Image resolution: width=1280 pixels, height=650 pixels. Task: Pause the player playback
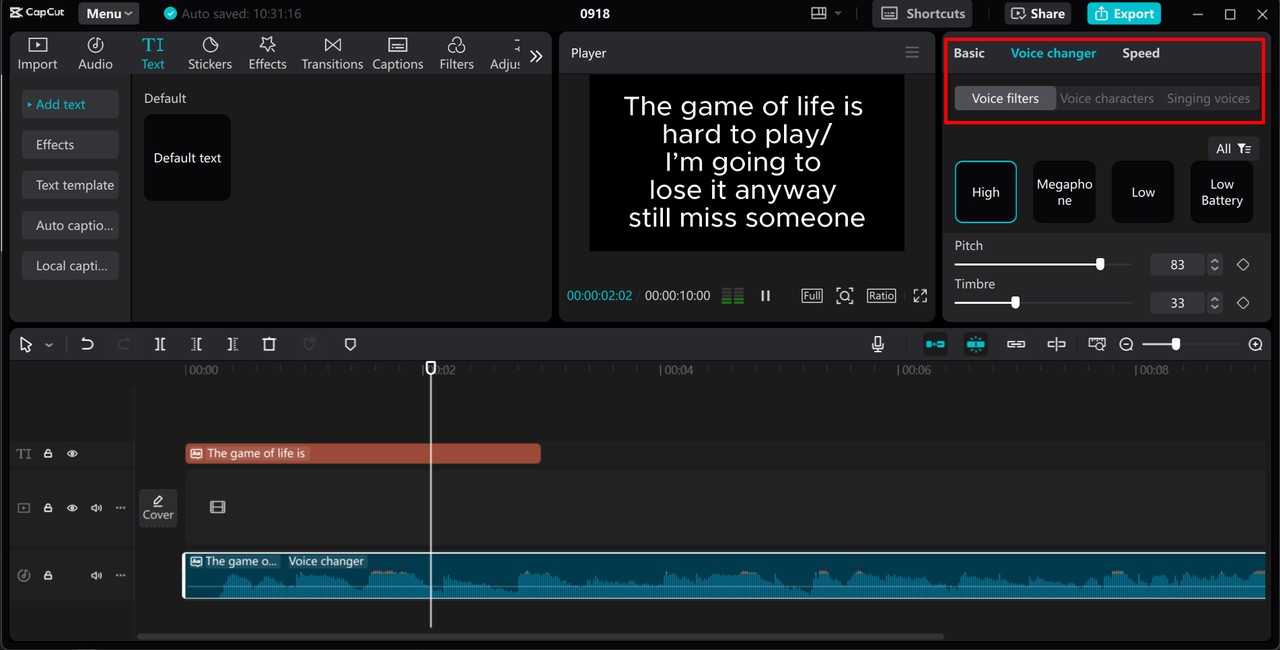(765, 296)
